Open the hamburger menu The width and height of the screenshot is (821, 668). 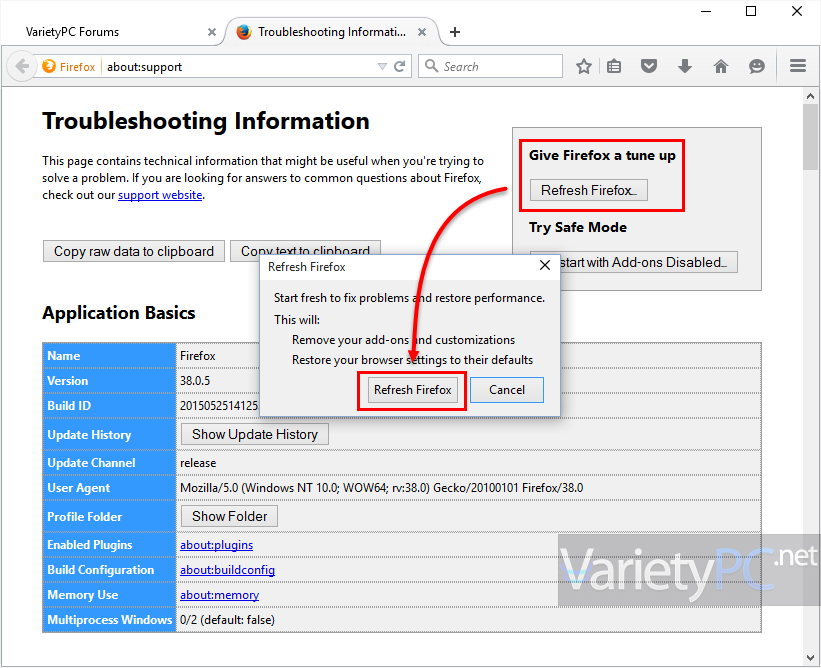798,65
